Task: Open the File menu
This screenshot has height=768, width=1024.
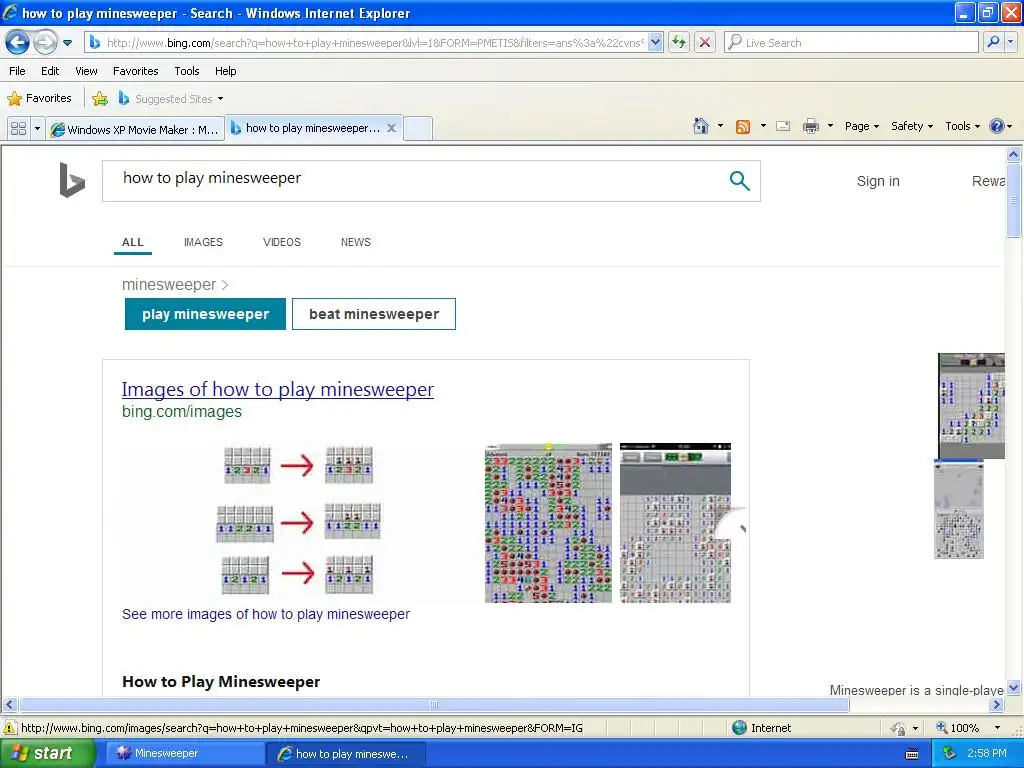Action: (17, 71)
